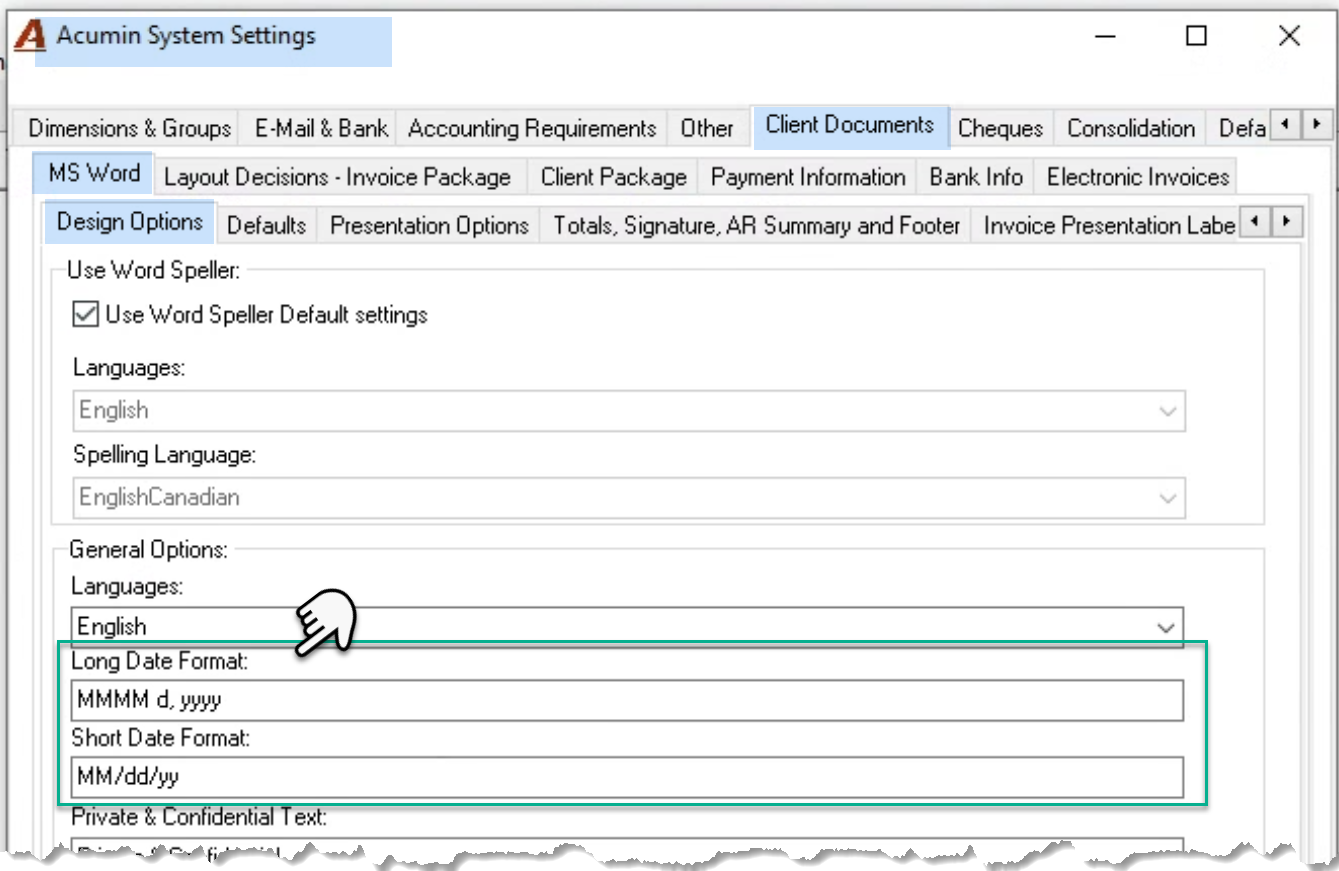Maximize the Acumin System Settings window
The height and width of the screenshot is (871, 1339).
coord(1196,37)
